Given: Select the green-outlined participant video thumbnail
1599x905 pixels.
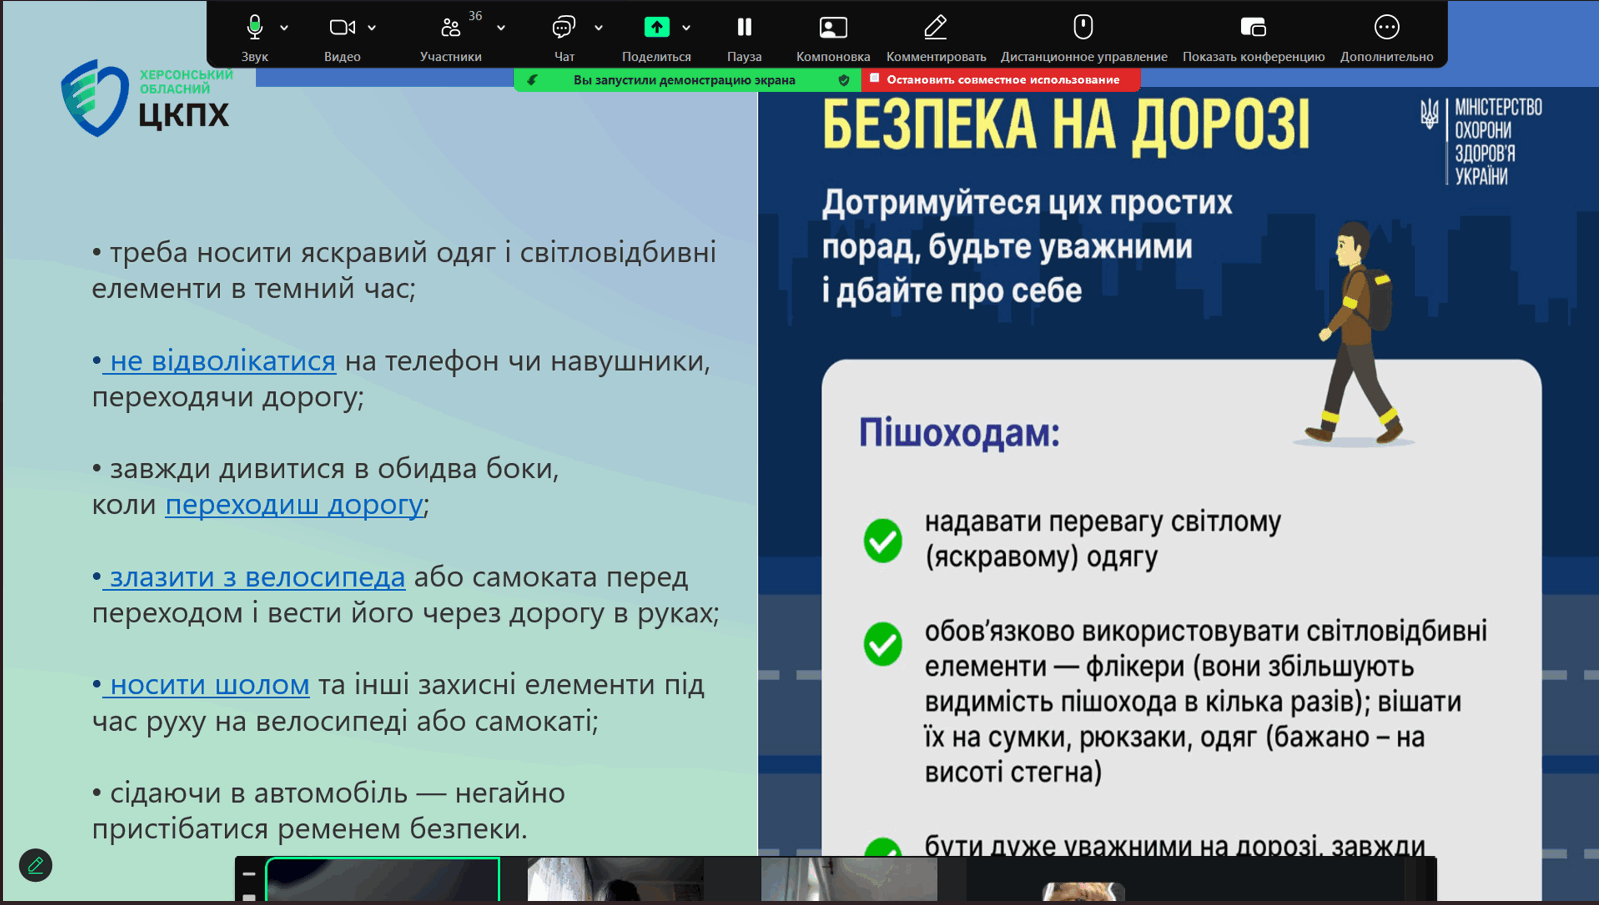Looking at the screenshot, I should coord(383,880).
